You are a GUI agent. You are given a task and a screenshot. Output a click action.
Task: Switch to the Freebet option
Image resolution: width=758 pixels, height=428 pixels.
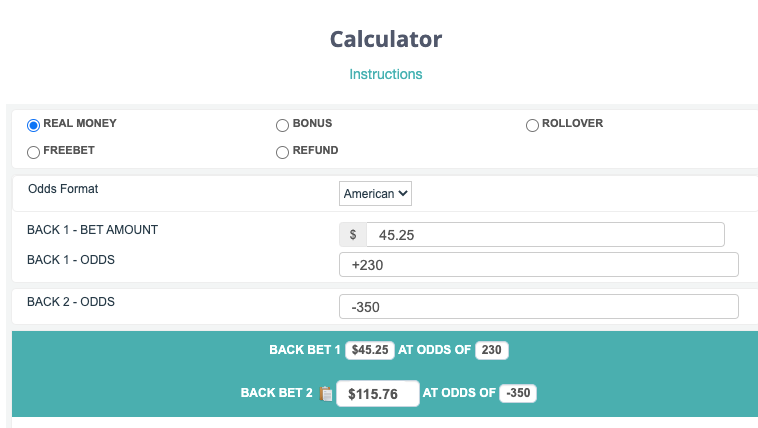pyautogui.click(x=33, y=152)
